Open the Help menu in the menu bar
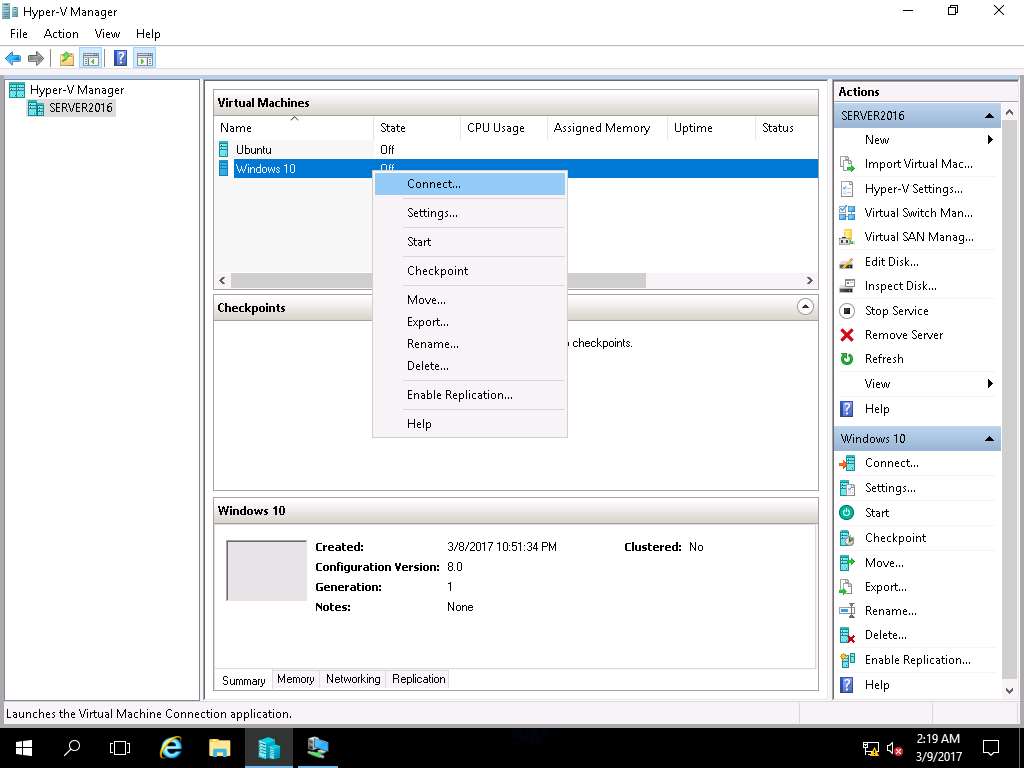The height and width of the screenshot is (768, 1024). point(148,34)
